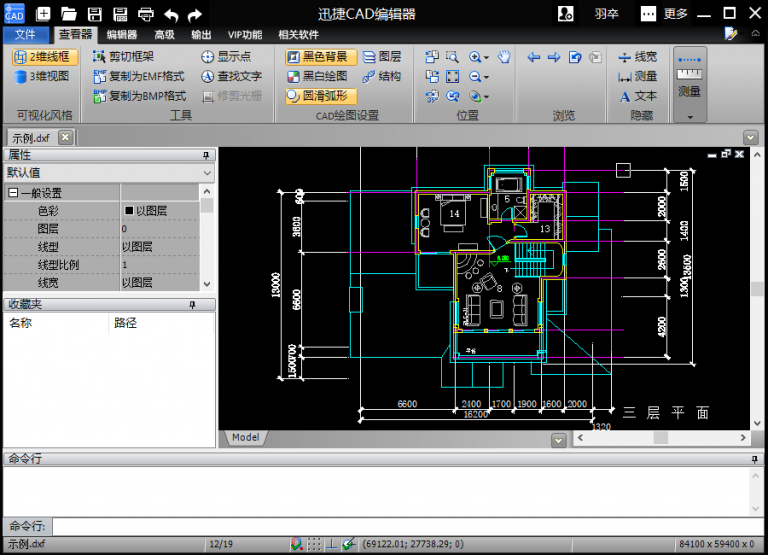Collapse the 一般设置 general settings group
Screen dimensions: 768x555
pos(13,193)
